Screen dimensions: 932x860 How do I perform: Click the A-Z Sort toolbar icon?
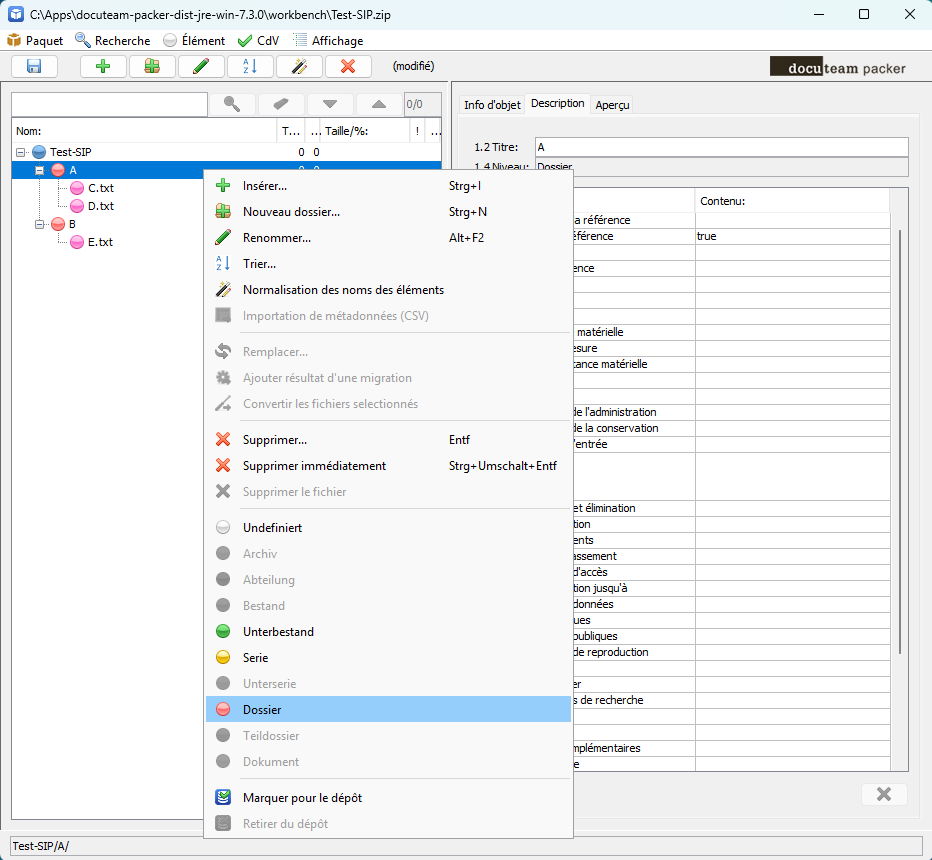[x=250, y=67]
